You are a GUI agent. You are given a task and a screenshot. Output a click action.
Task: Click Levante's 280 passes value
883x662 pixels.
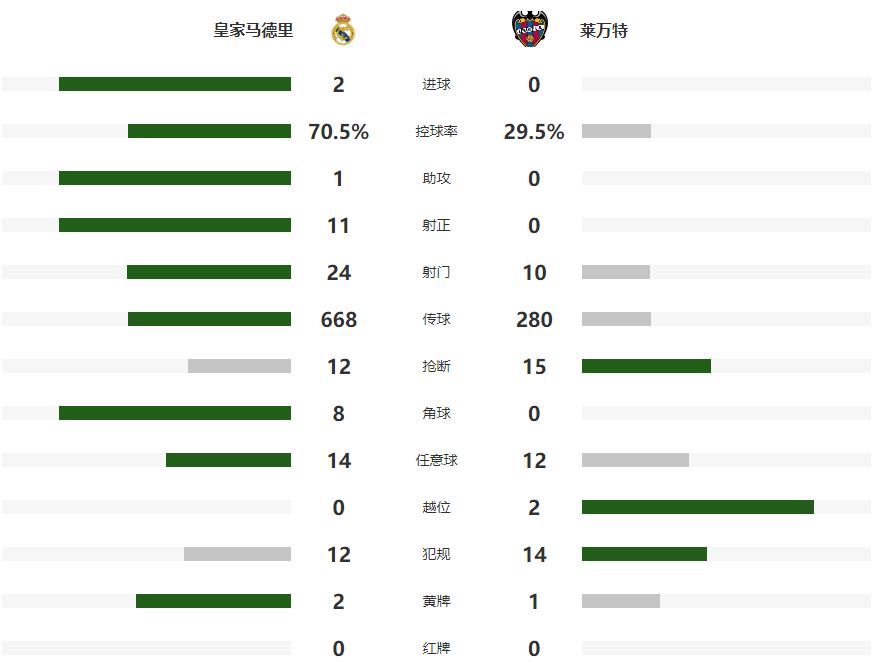click(x=534, y=320)
